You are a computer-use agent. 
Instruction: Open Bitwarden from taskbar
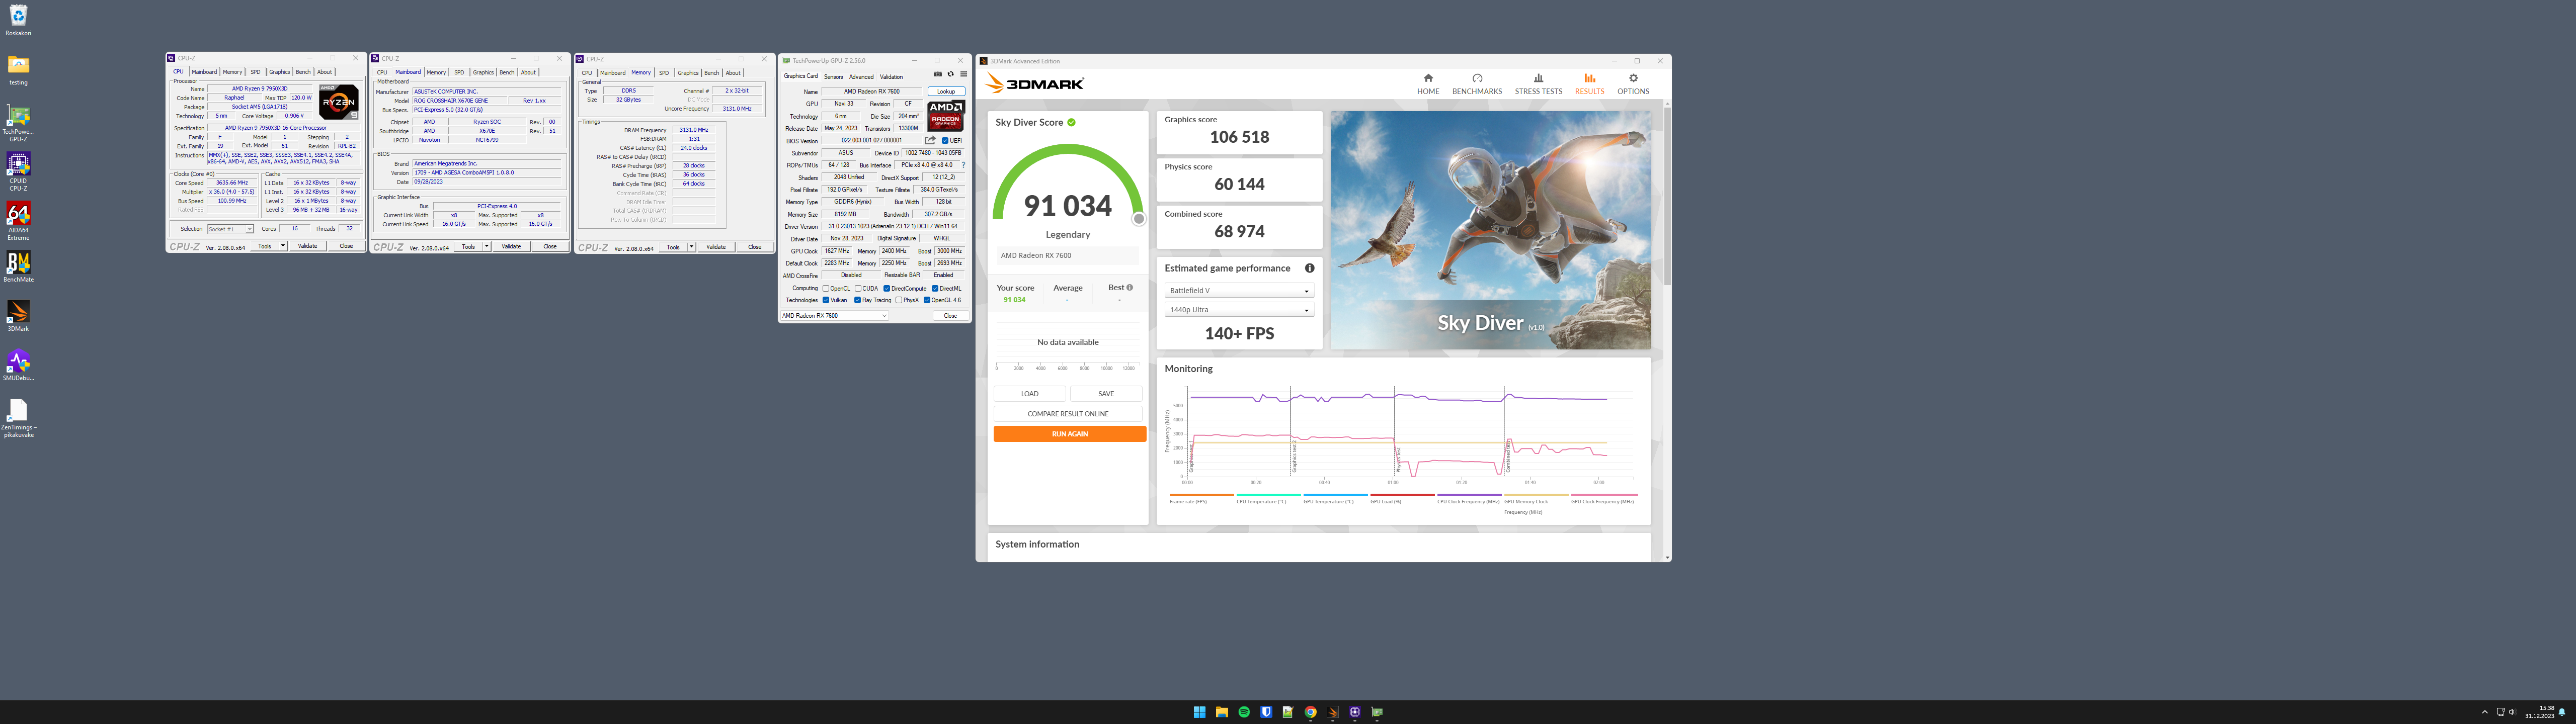1266,712
